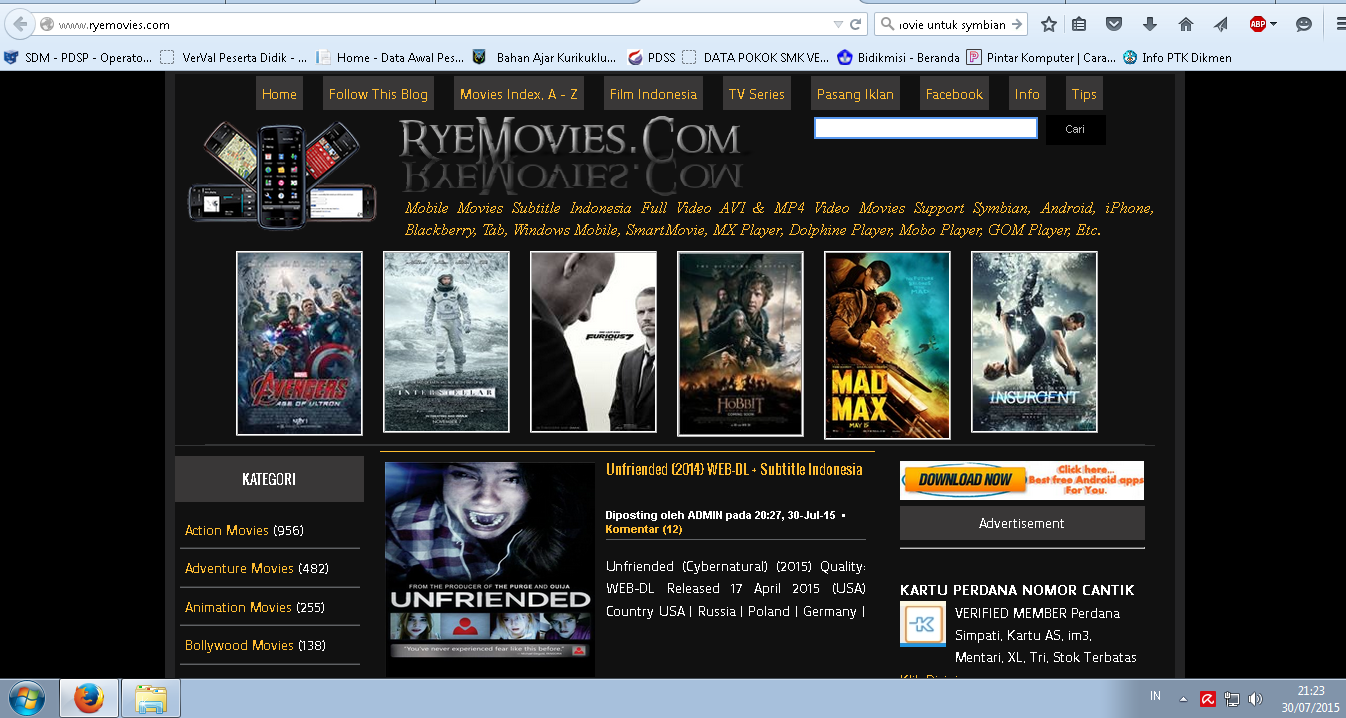Open the Adventure Movies category
This screenshot has height=718, width=1346.
point(239,568)
